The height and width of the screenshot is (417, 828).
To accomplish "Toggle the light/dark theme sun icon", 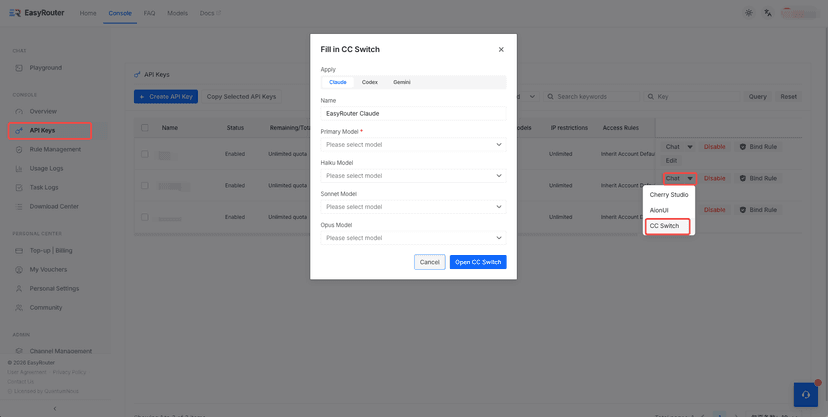I will [748, 13].
